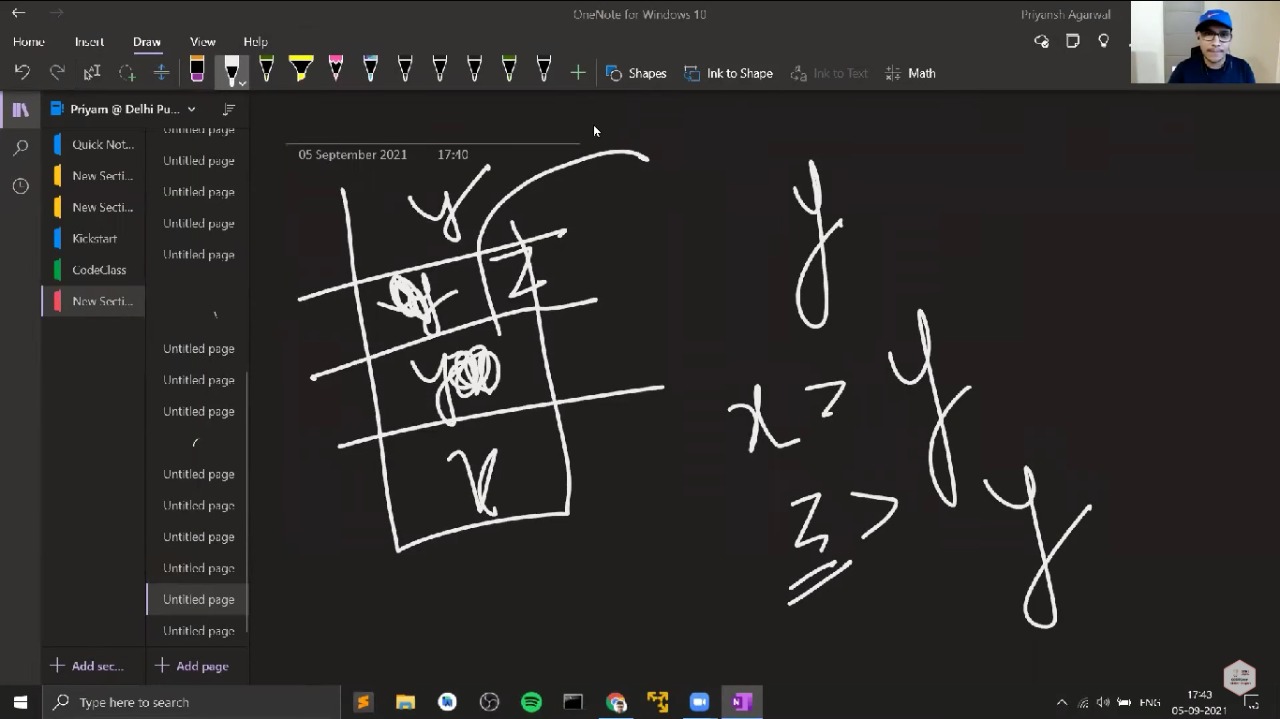Open the Insert ribbon tab
Viewport: 1280px width, 719px height.
89,42
